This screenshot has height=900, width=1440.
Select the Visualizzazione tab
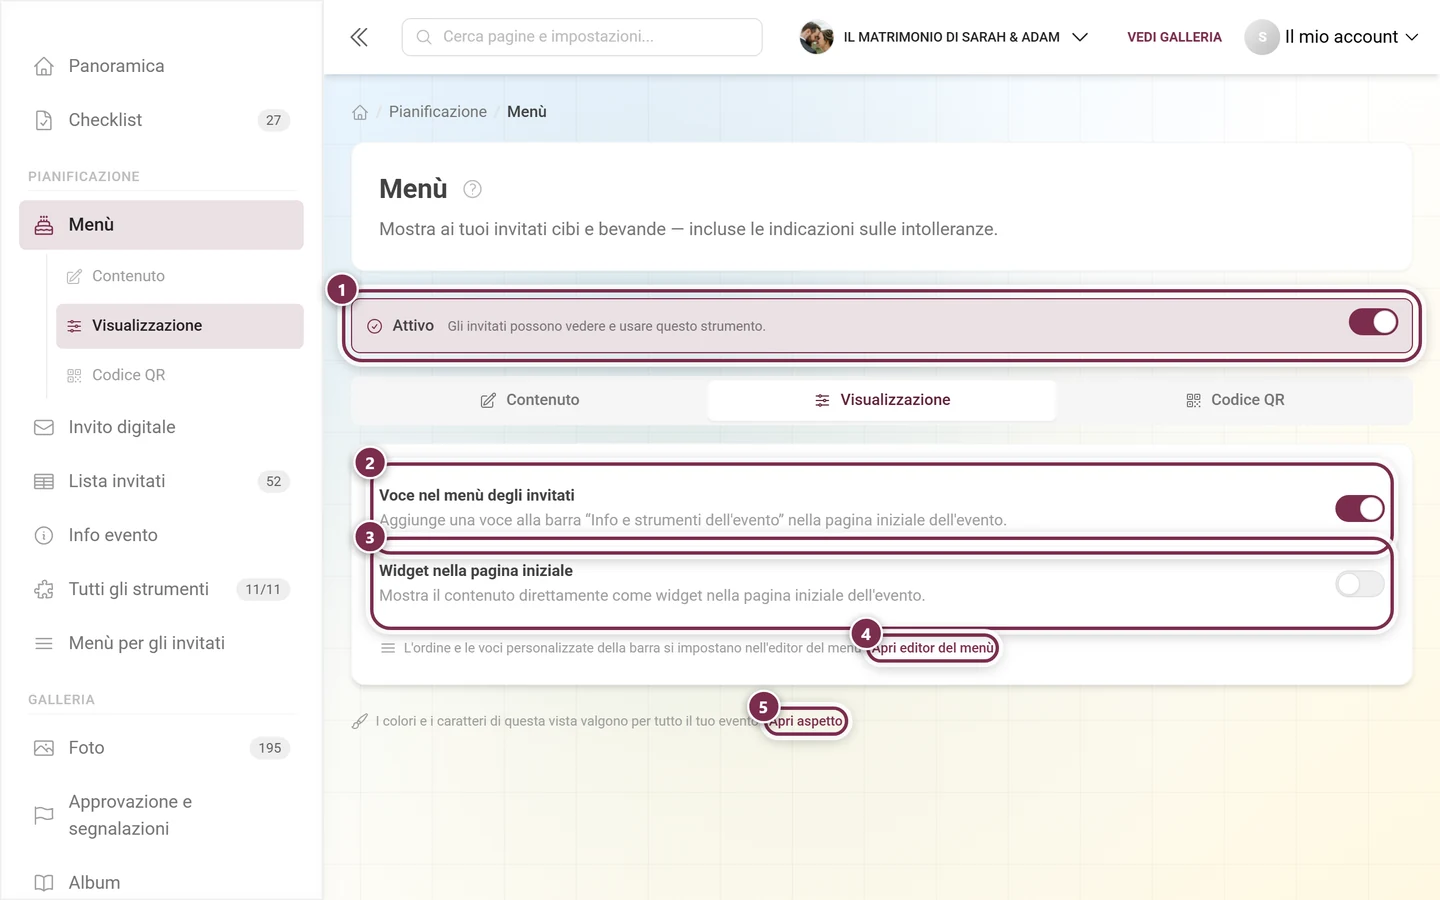point(882,400)
